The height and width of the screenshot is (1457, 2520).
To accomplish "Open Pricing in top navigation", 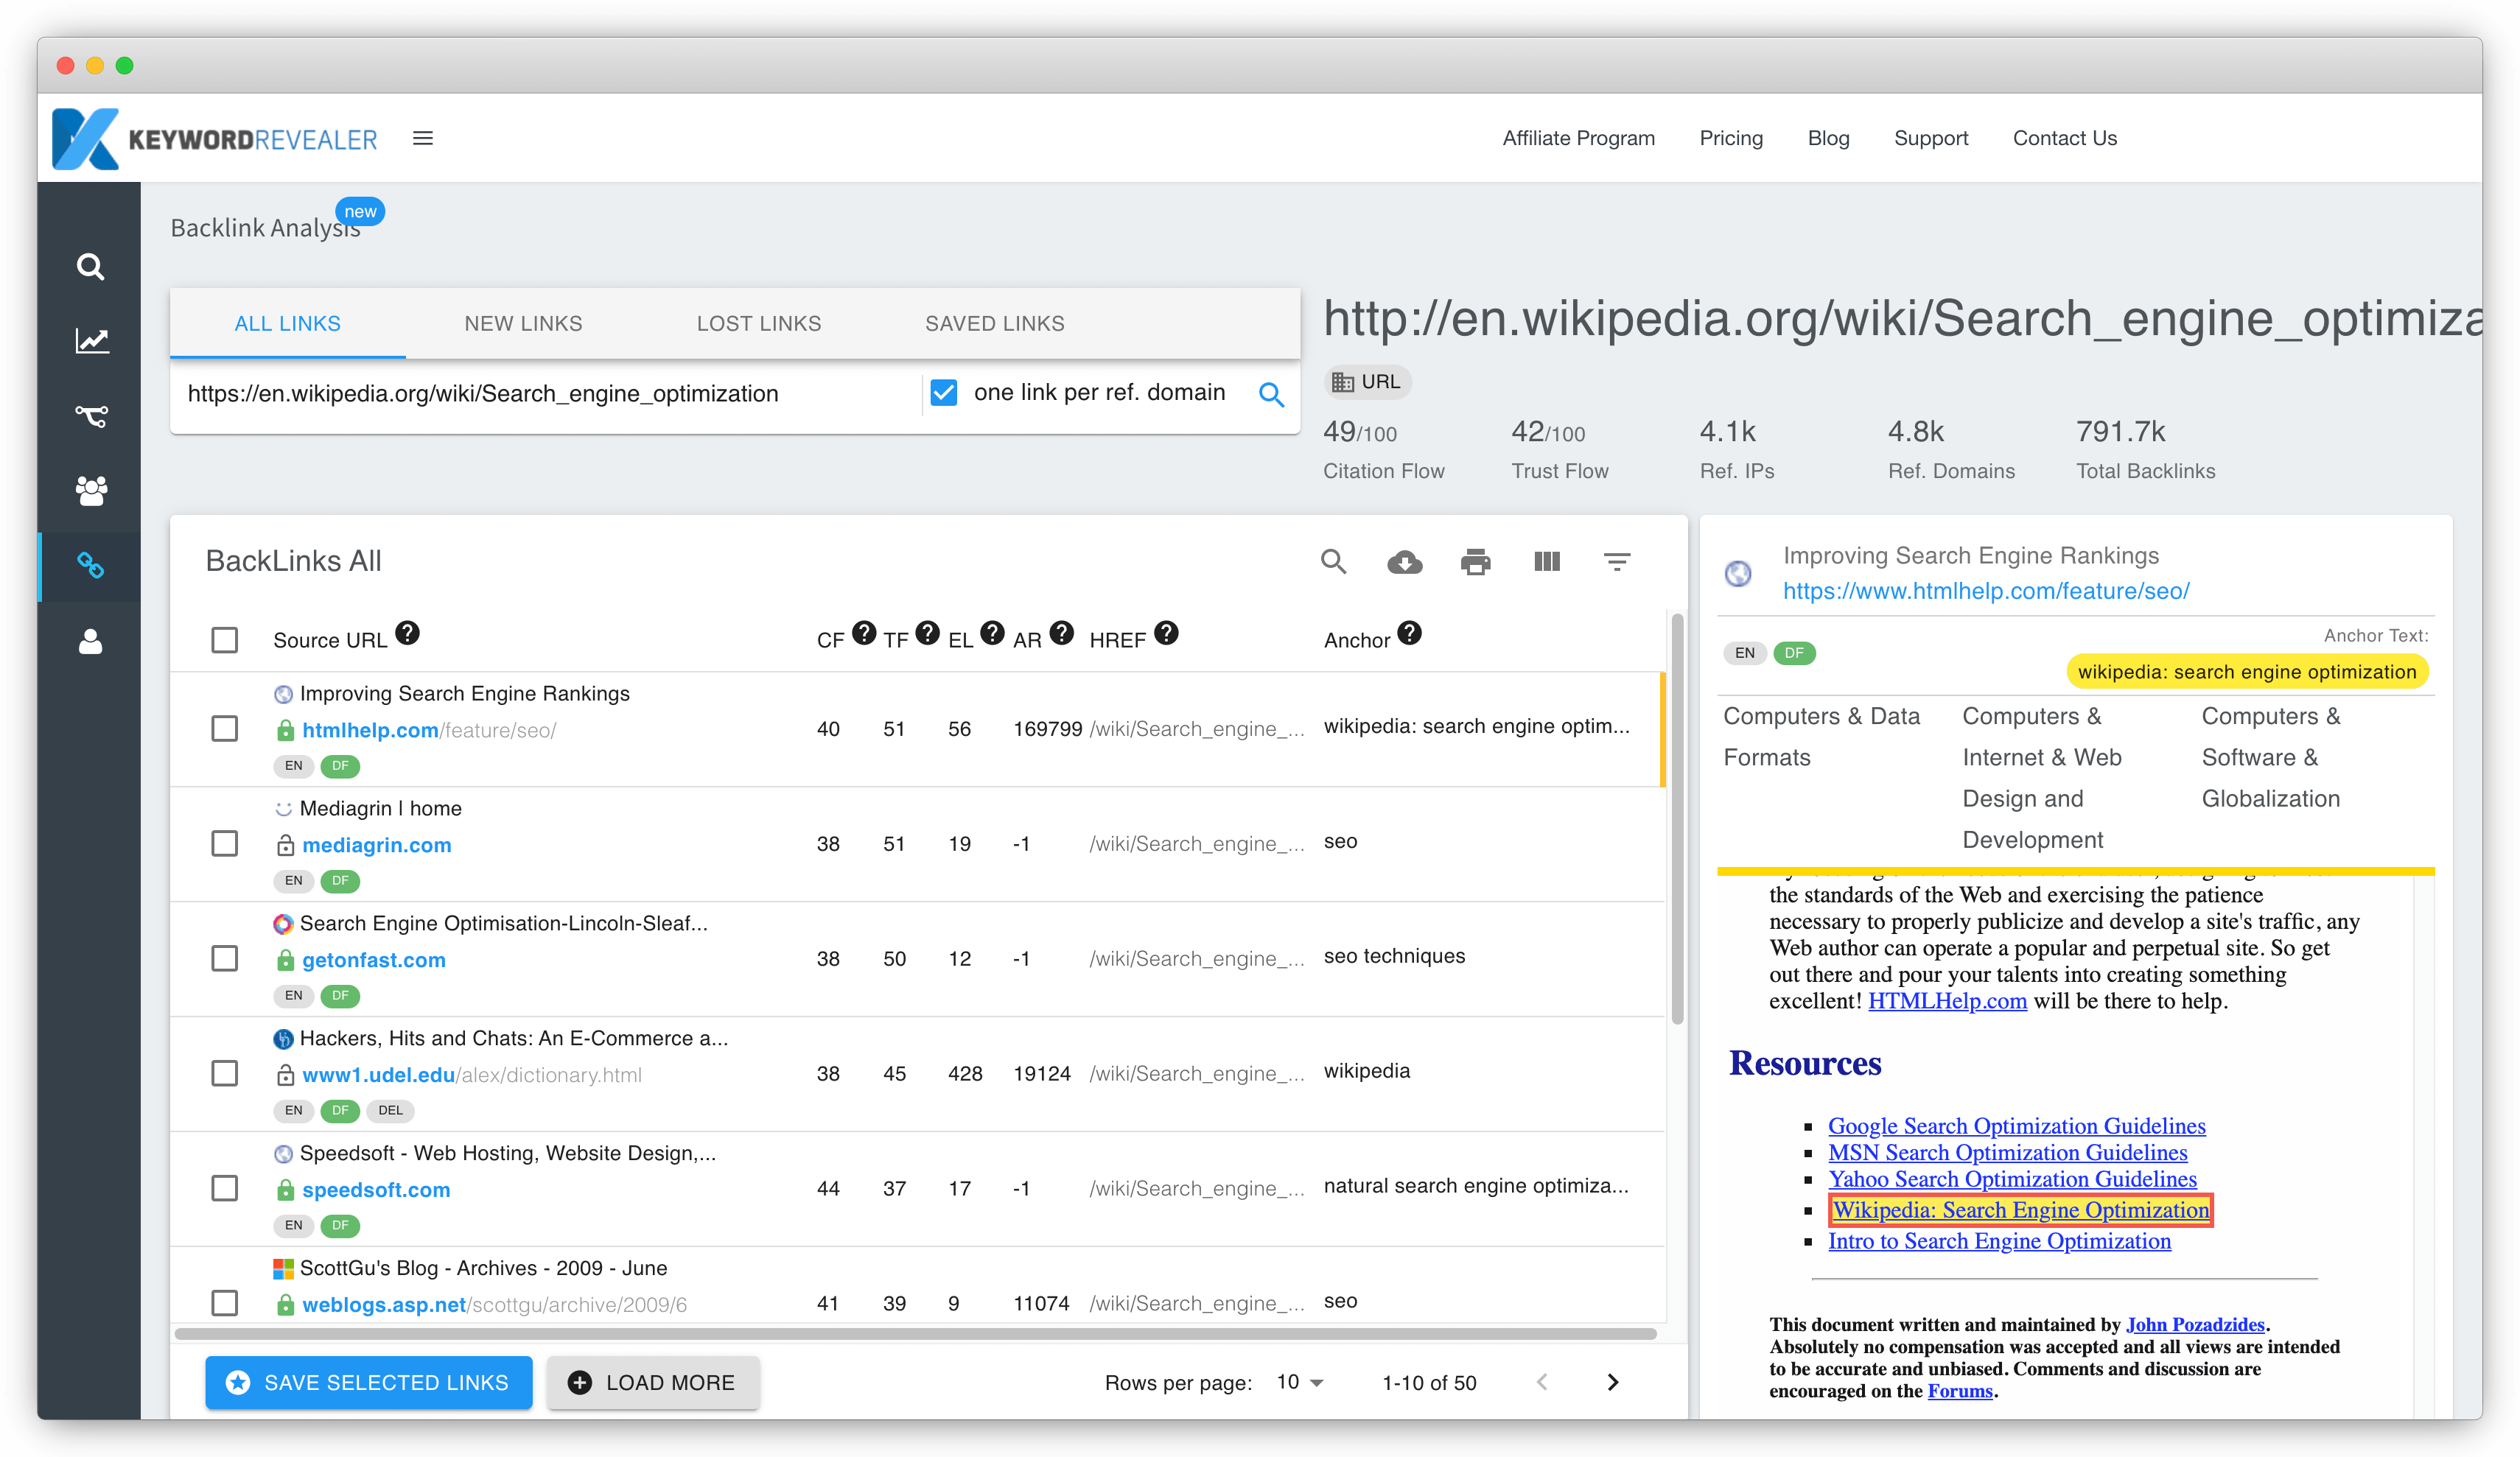I will click(x=1731, y=138).
